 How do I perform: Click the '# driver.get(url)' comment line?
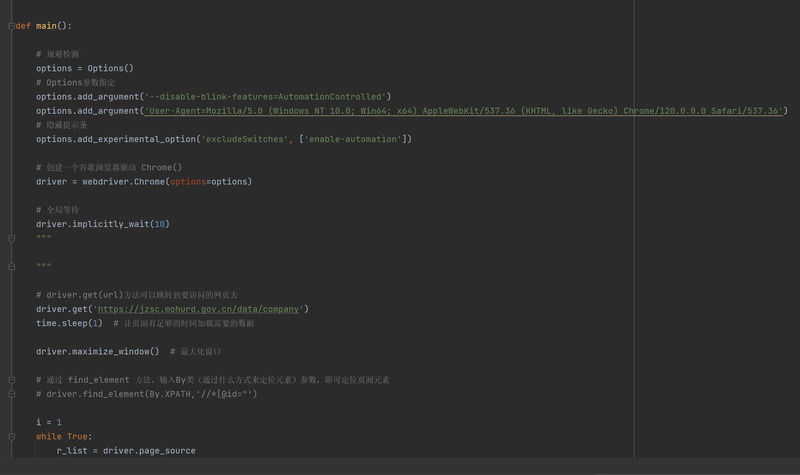(137, 295)
